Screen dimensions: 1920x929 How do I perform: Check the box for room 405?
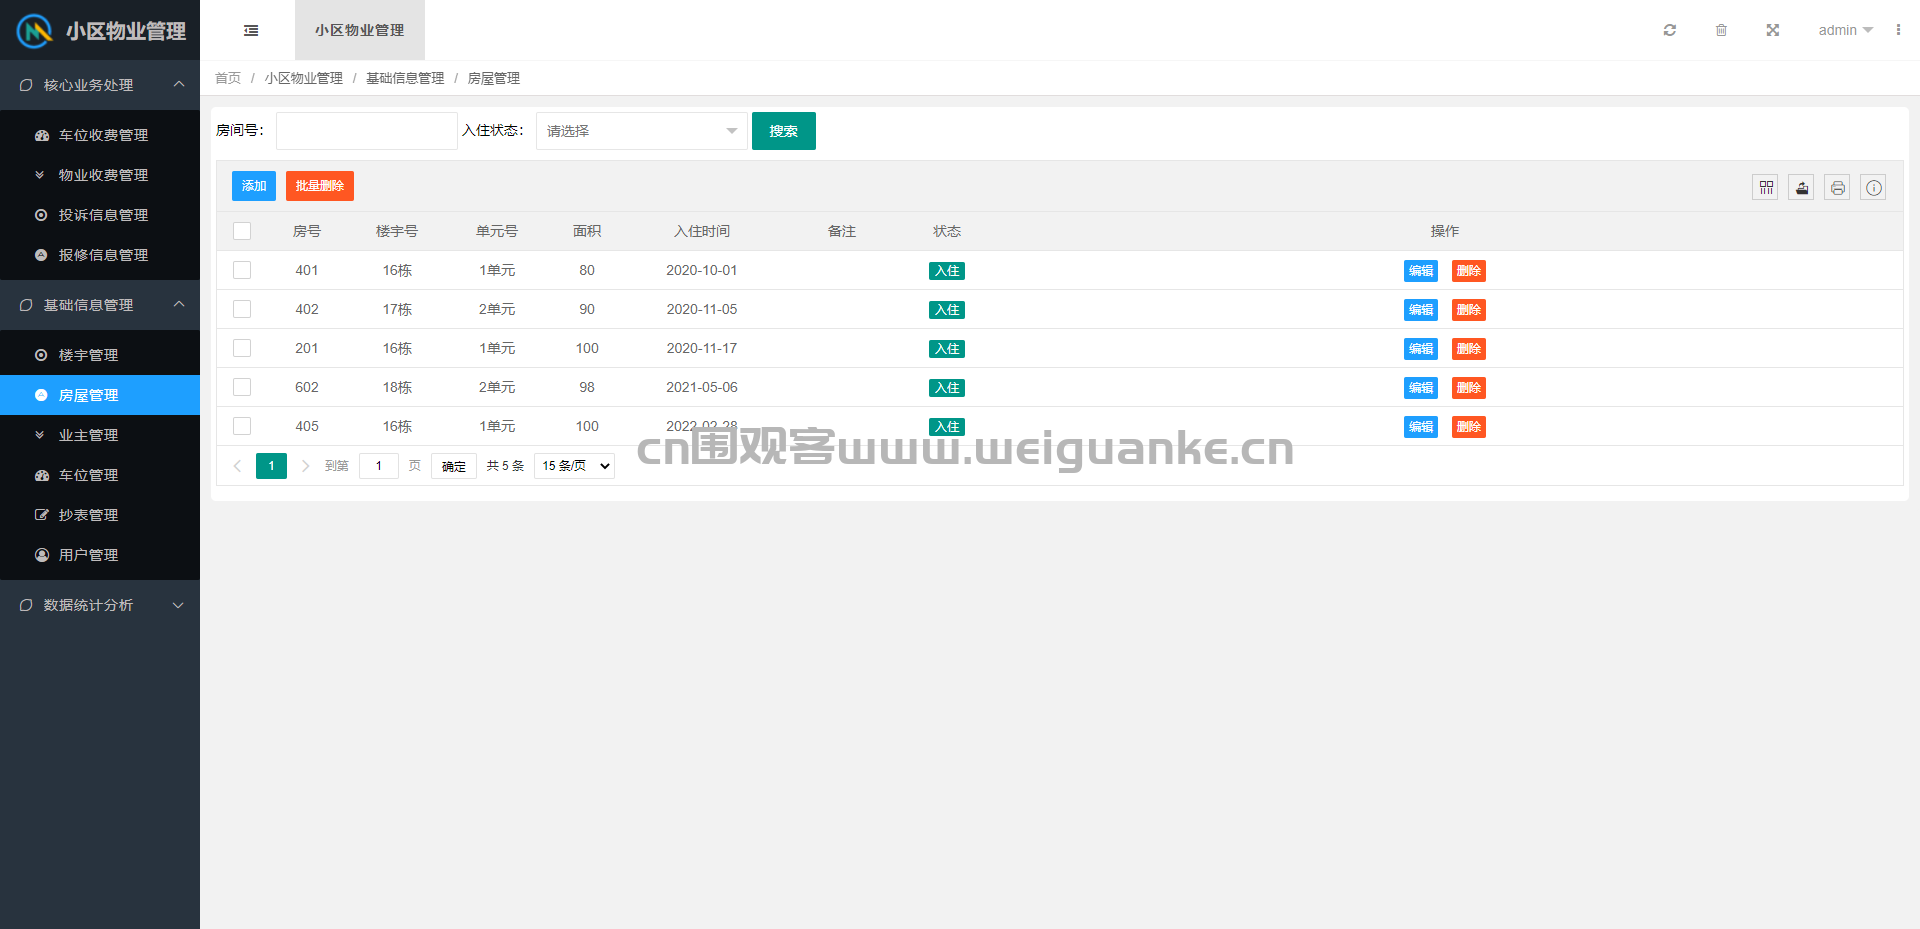click(x=242, y=426)
